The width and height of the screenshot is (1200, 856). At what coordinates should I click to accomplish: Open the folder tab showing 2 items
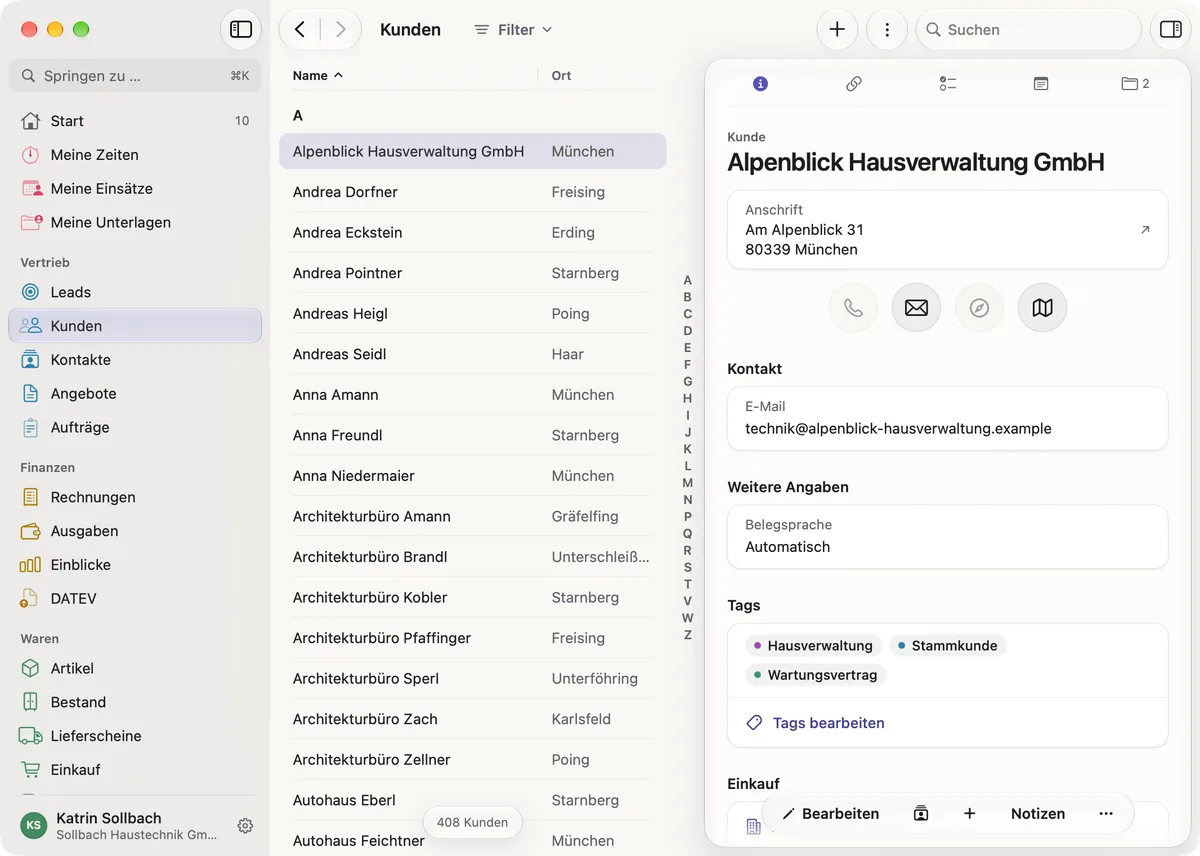pos(1135,84)
